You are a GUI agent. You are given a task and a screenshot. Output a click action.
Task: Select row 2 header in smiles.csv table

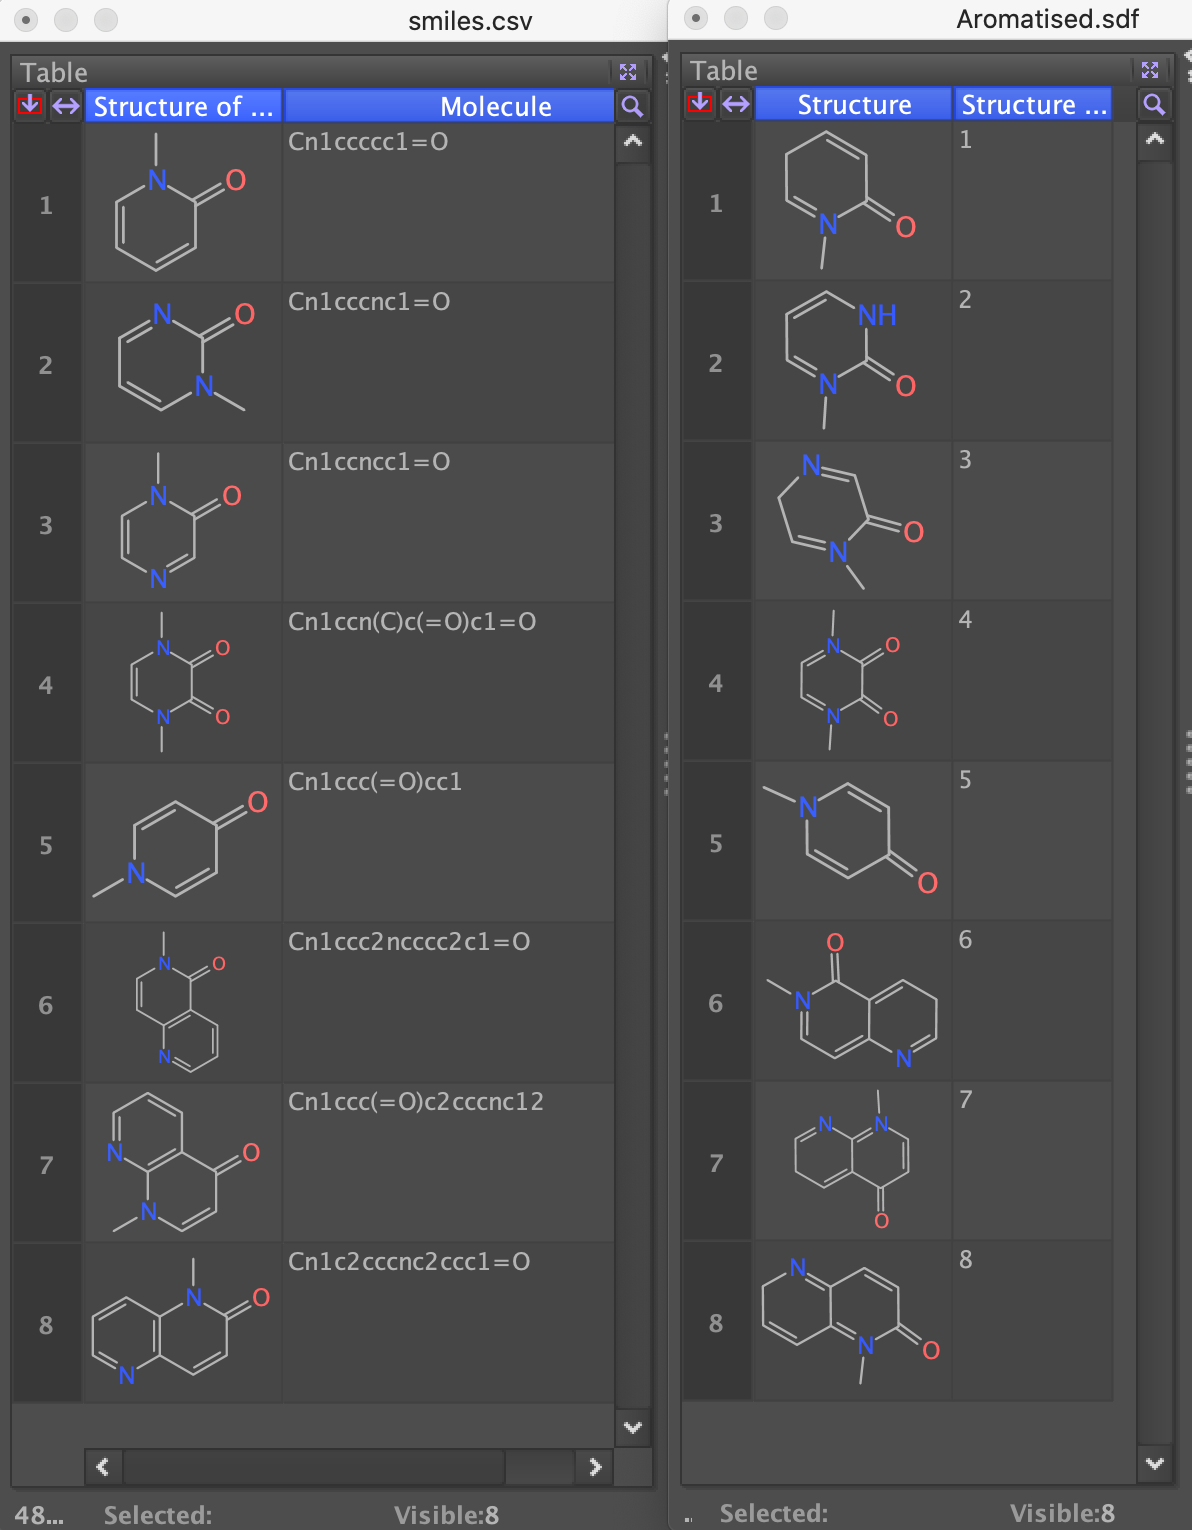pyautogui.click(x=46, y=365)
